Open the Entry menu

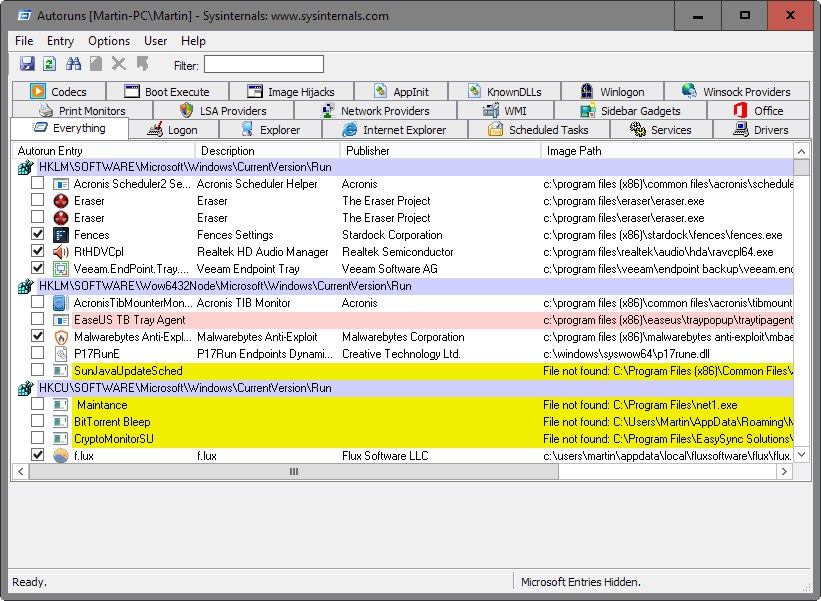pos(60,41)
